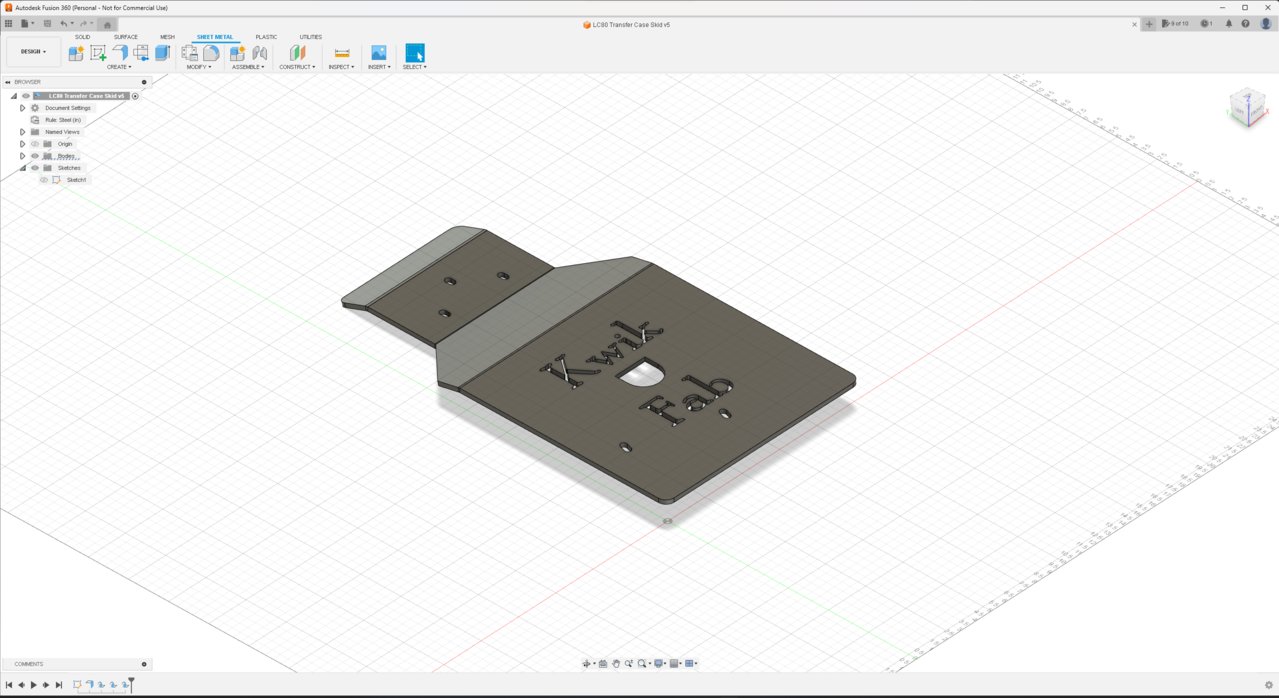Select the Unfold tool in Modify group
Image resolution: width=1279 pixels, height=698 pixels.
tap(189, 53)
